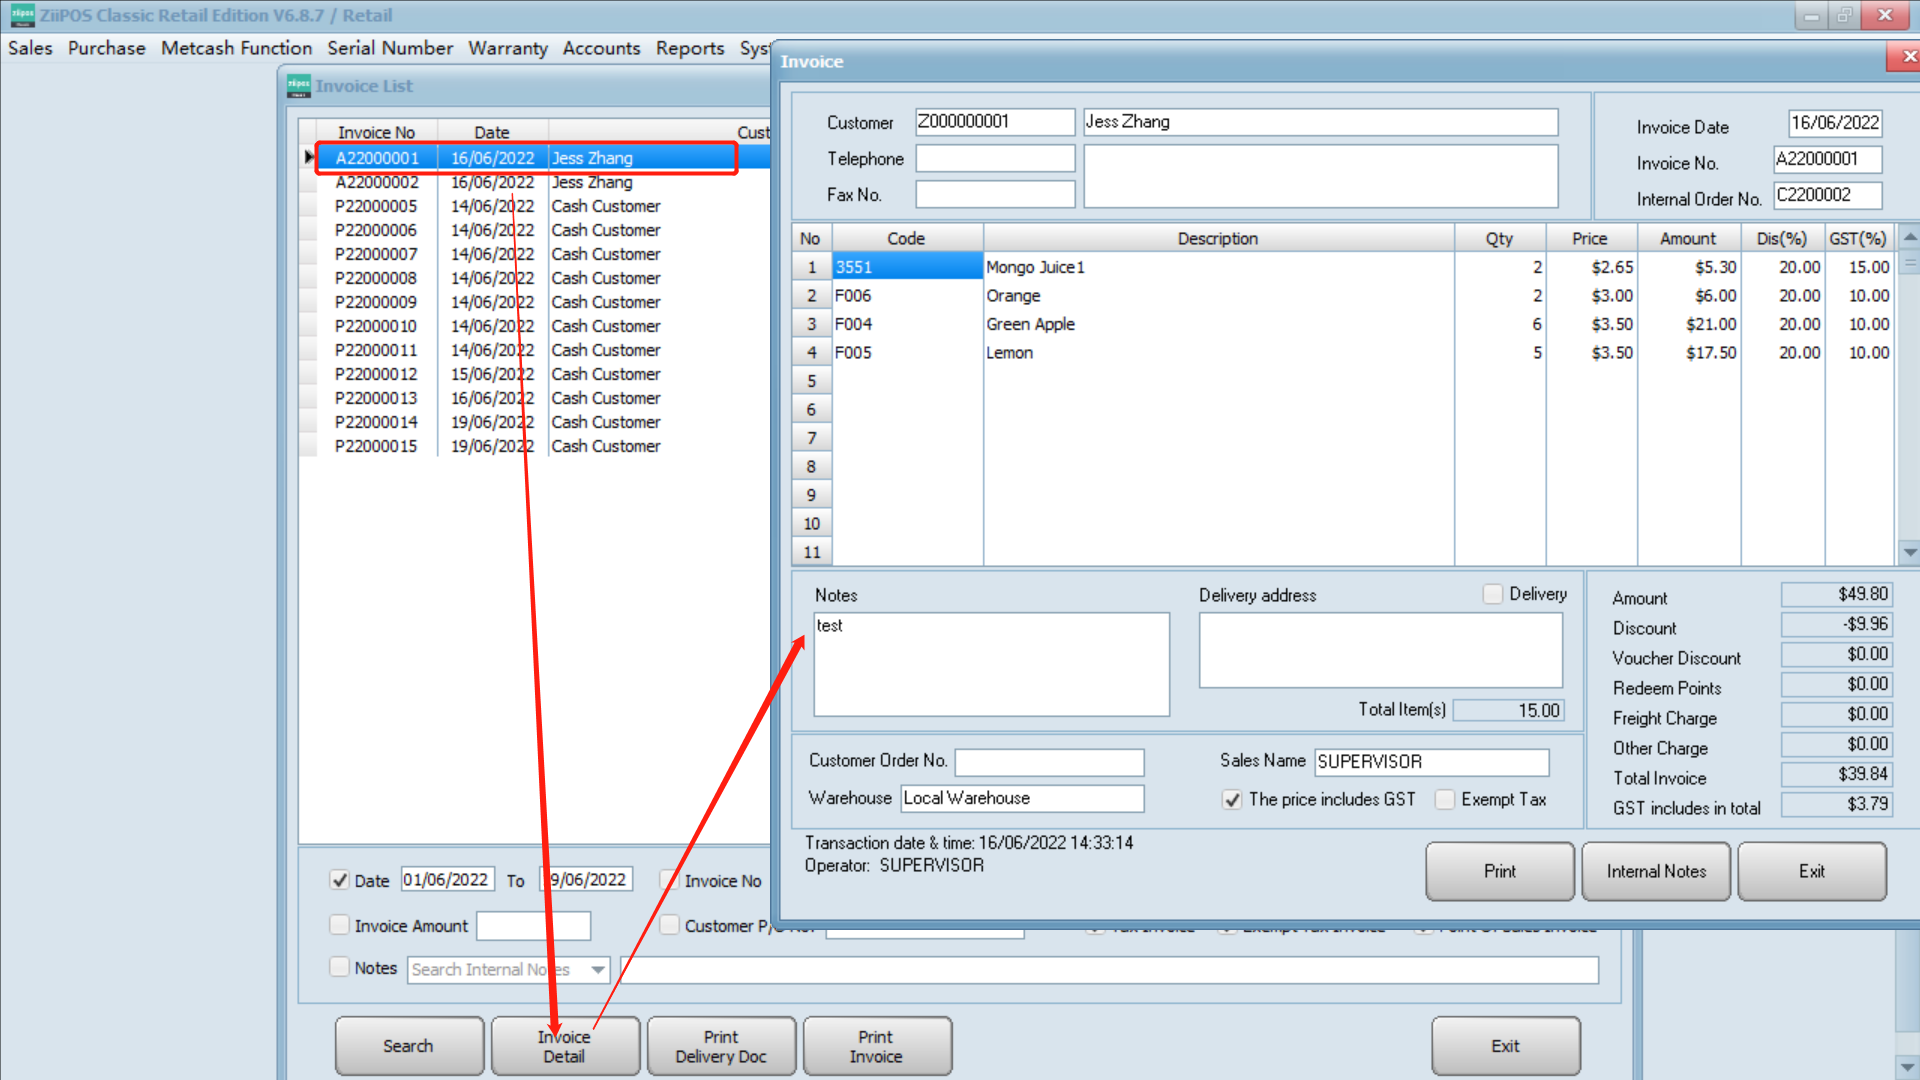
Task: Click the ZiiPOS icon on the Invoice List title bar
Action: 297,86
